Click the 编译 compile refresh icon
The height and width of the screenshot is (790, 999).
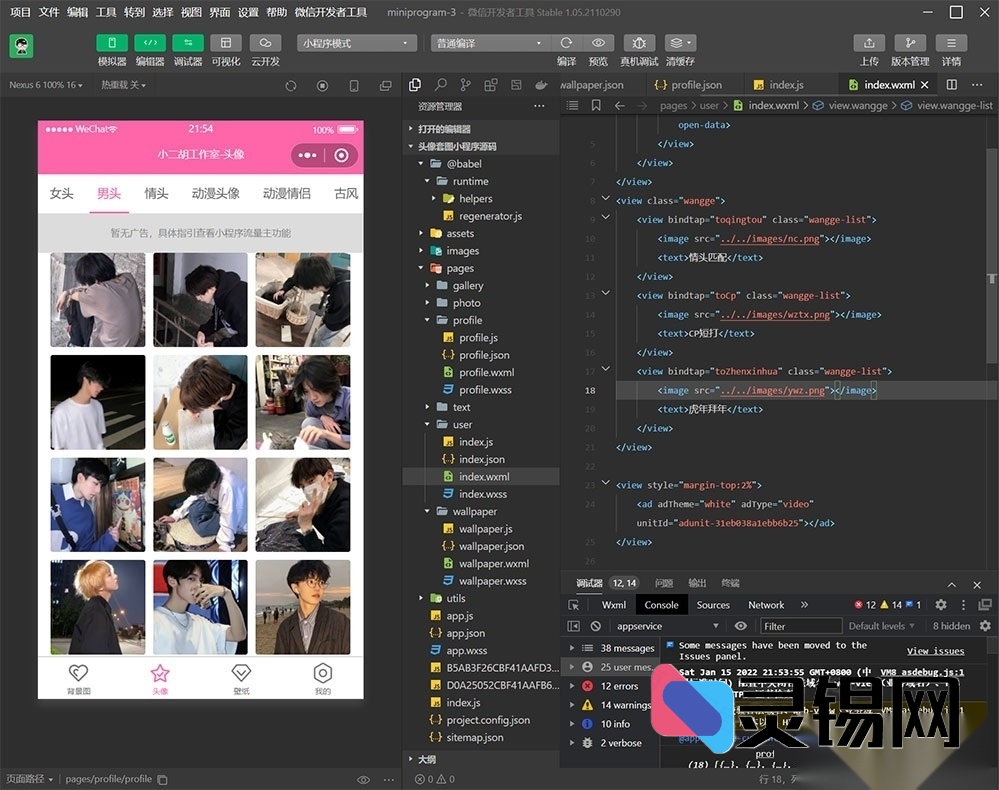(566, 43)
